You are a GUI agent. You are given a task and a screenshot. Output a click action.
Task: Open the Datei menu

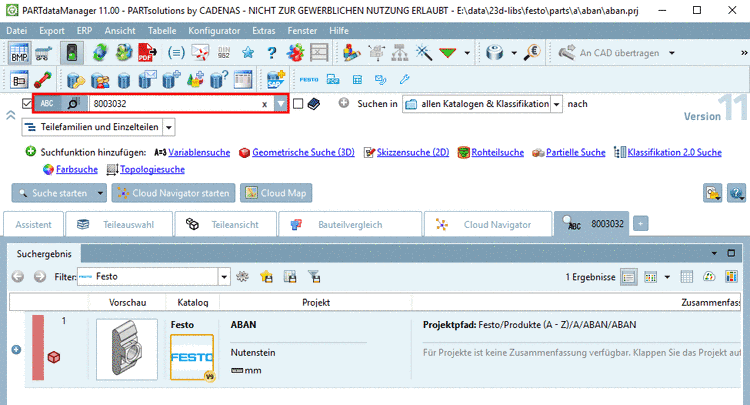tap(17, 31)
